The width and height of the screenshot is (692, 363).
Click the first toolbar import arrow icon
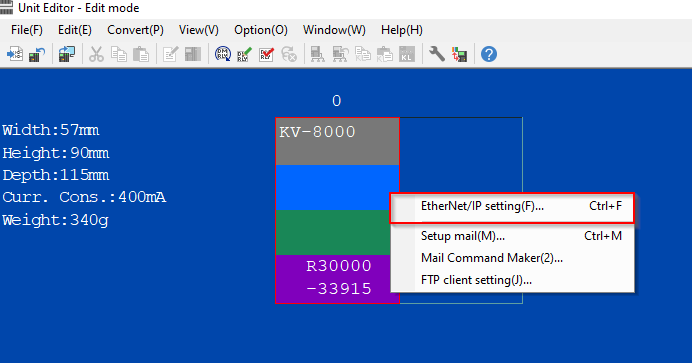point(15,55)
